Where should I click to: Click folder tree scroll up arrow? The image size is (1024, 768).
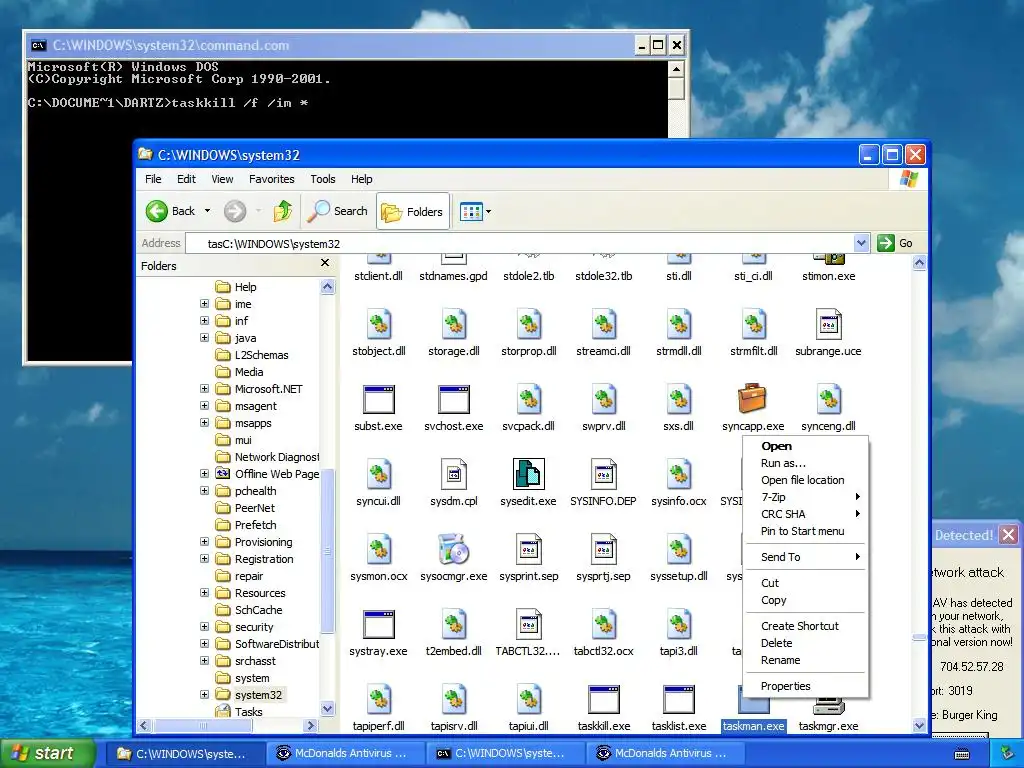[x=328, y=287]
